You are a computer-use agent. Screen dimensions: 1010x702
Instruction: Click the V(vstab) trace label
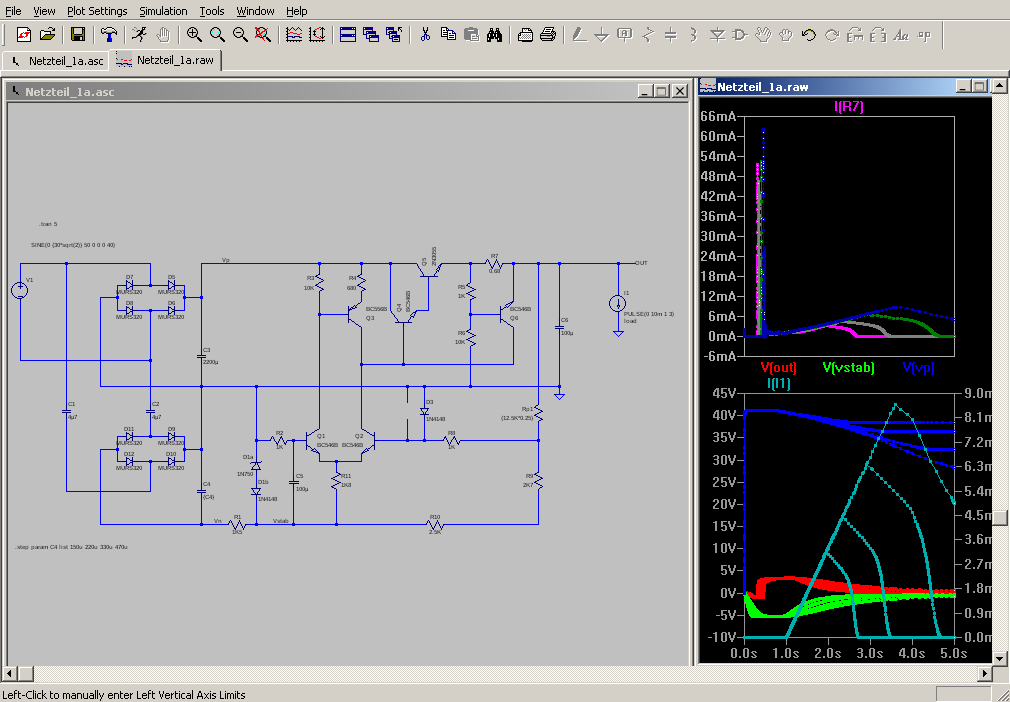(x=849, y=368)
